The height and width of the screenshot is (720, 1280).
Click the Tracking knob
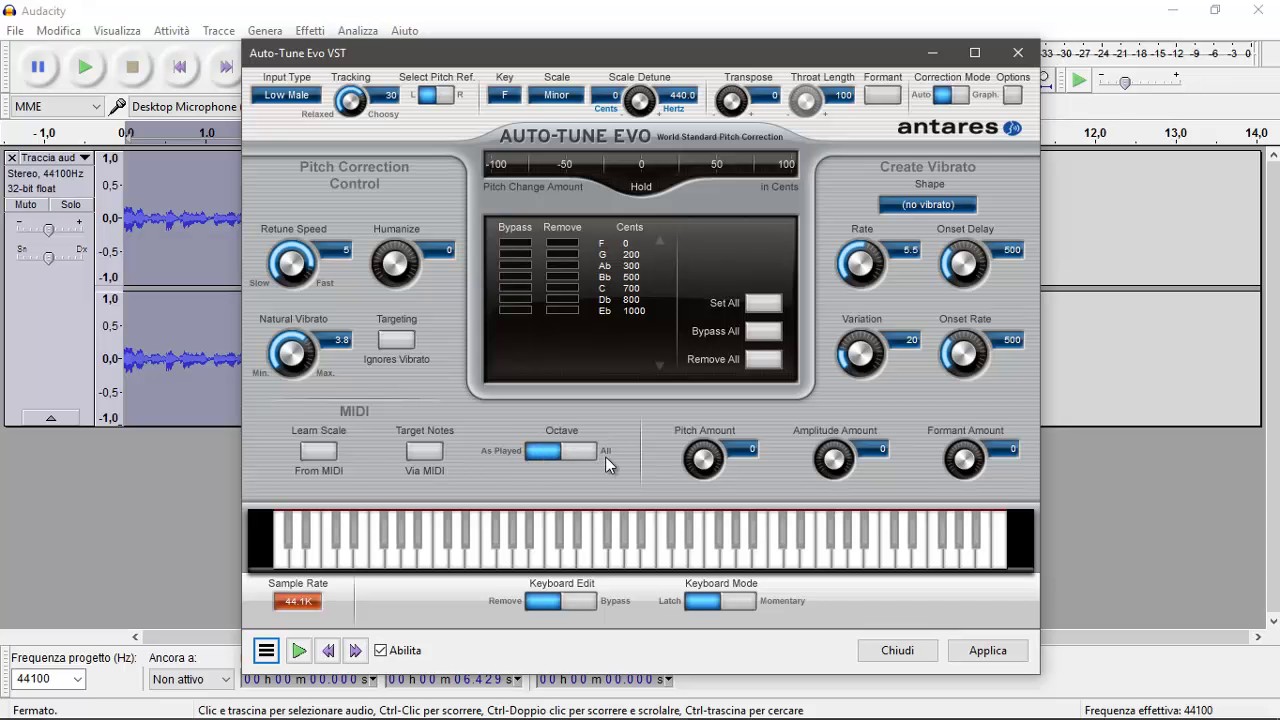[x=350, y=101]
